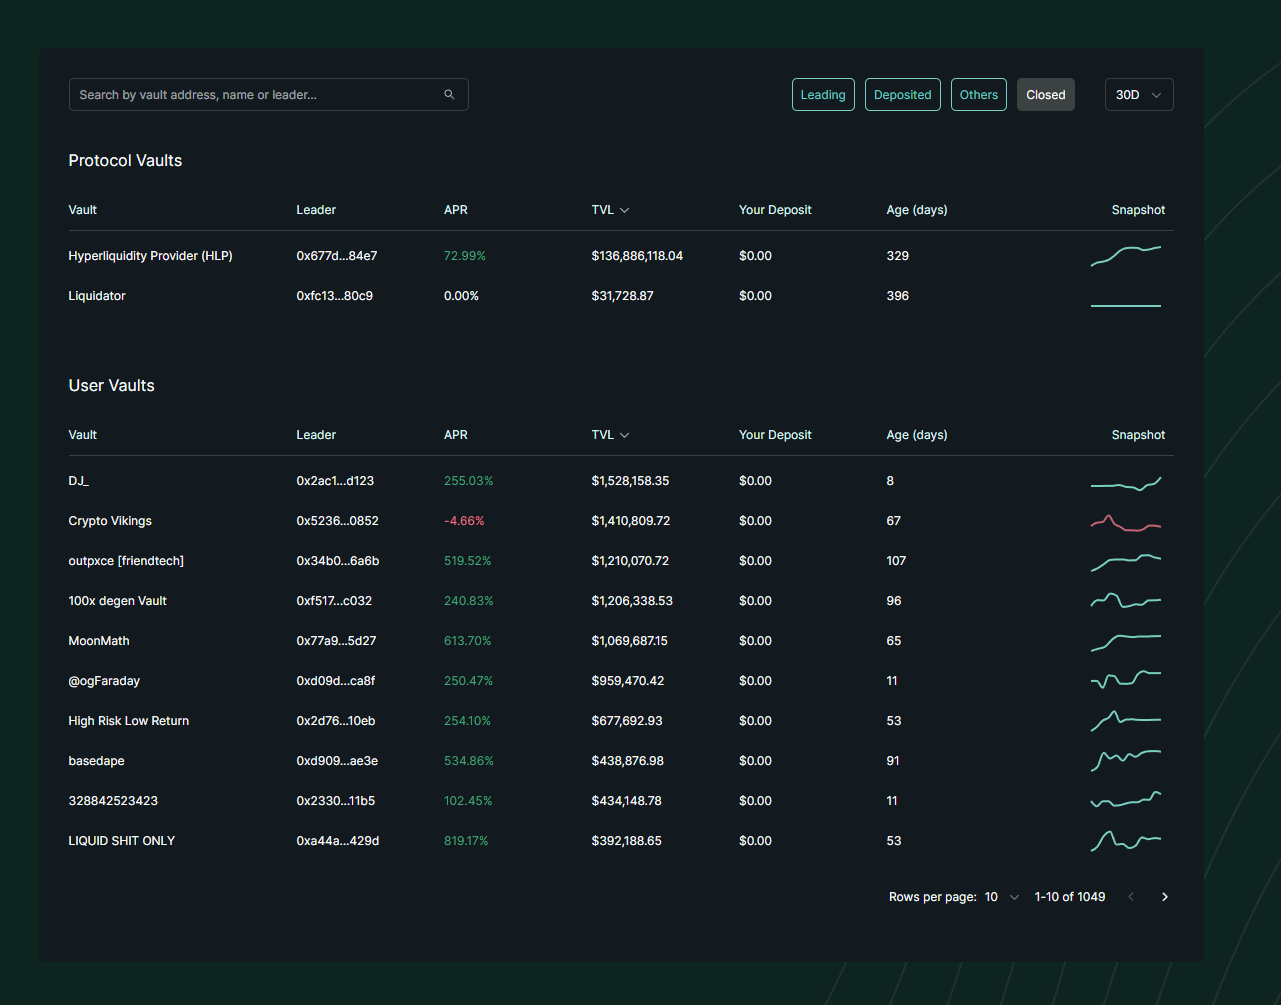Open the 100x degen Vault details
Viewport: 1281px width, 1005px height.
[117, 600]
